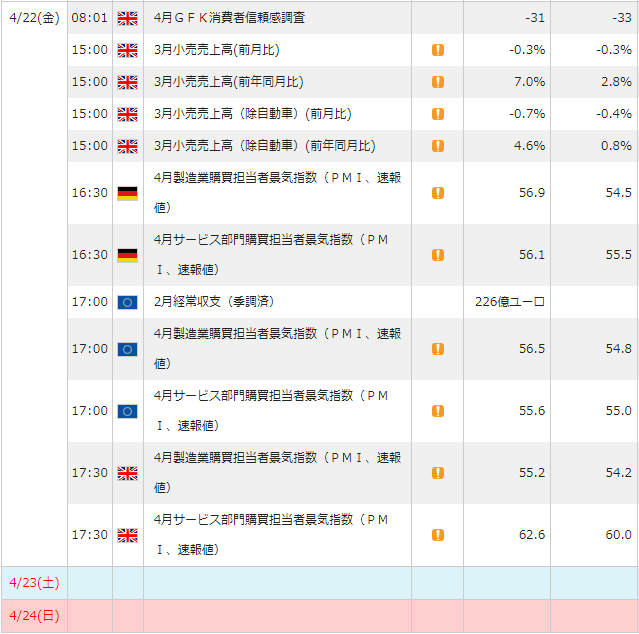Click EU flag in 2月経常収支 row
Image resolution: width=639 pixels, height=634 pixels.
point(128,302)
